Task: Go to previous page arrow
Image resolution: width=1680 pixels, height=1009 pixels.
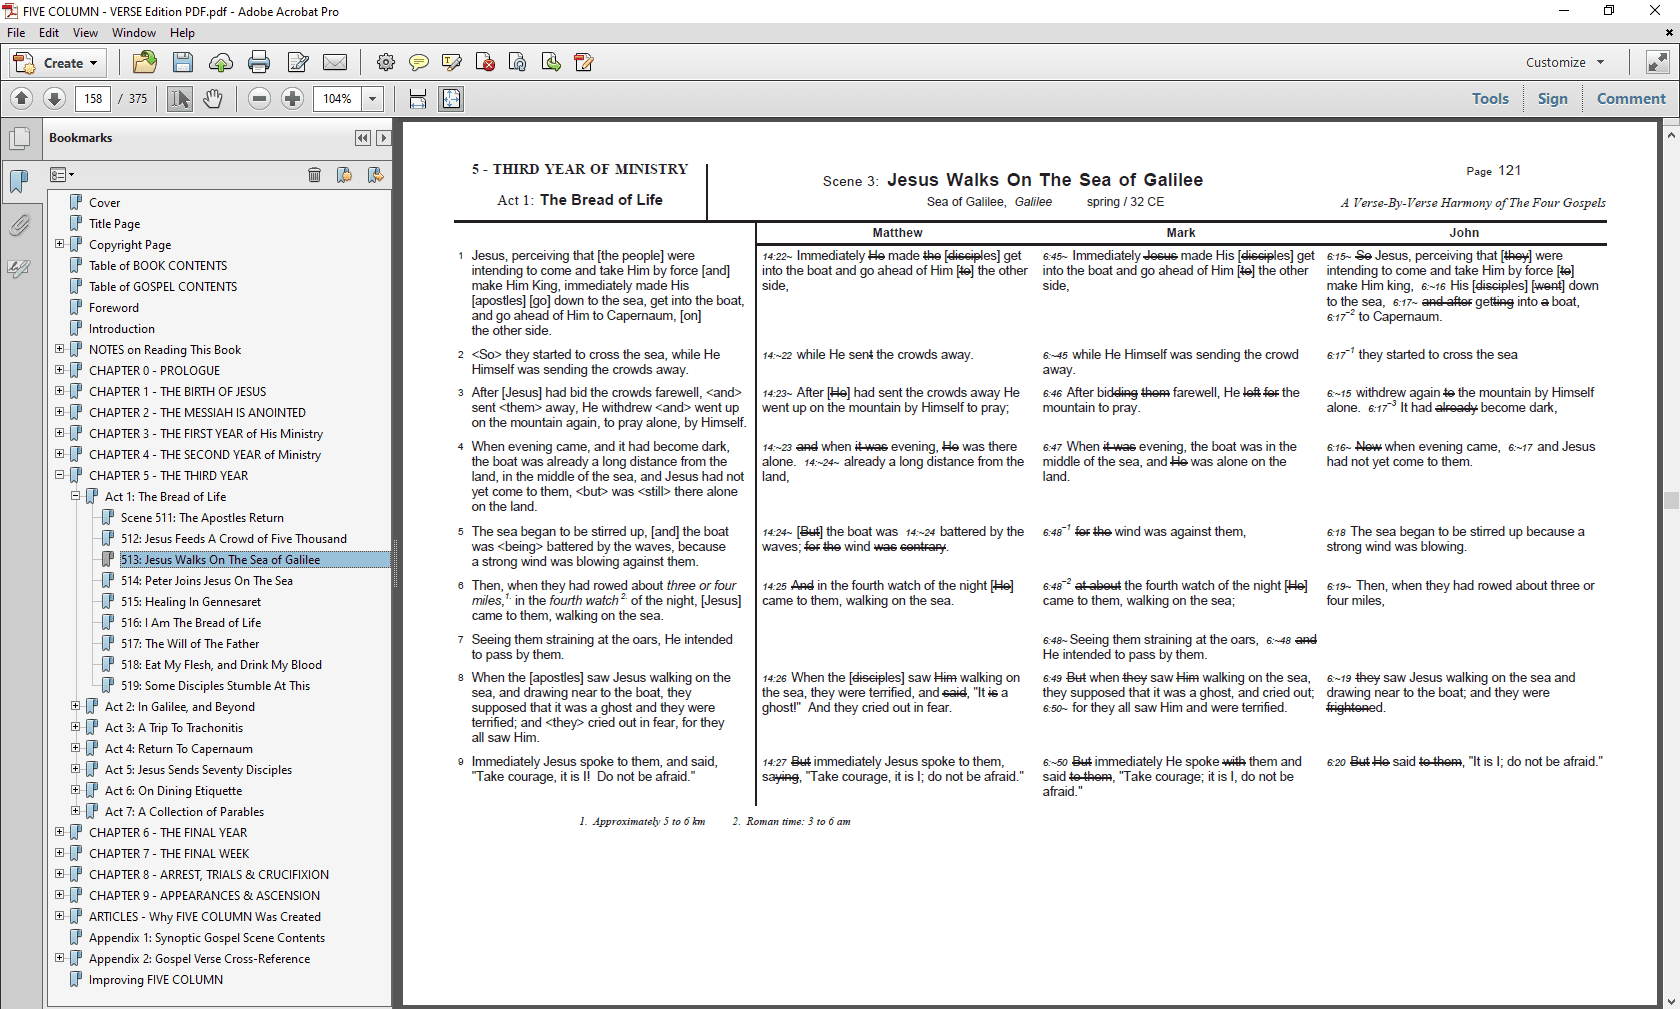Action: [x=22, y=98]
